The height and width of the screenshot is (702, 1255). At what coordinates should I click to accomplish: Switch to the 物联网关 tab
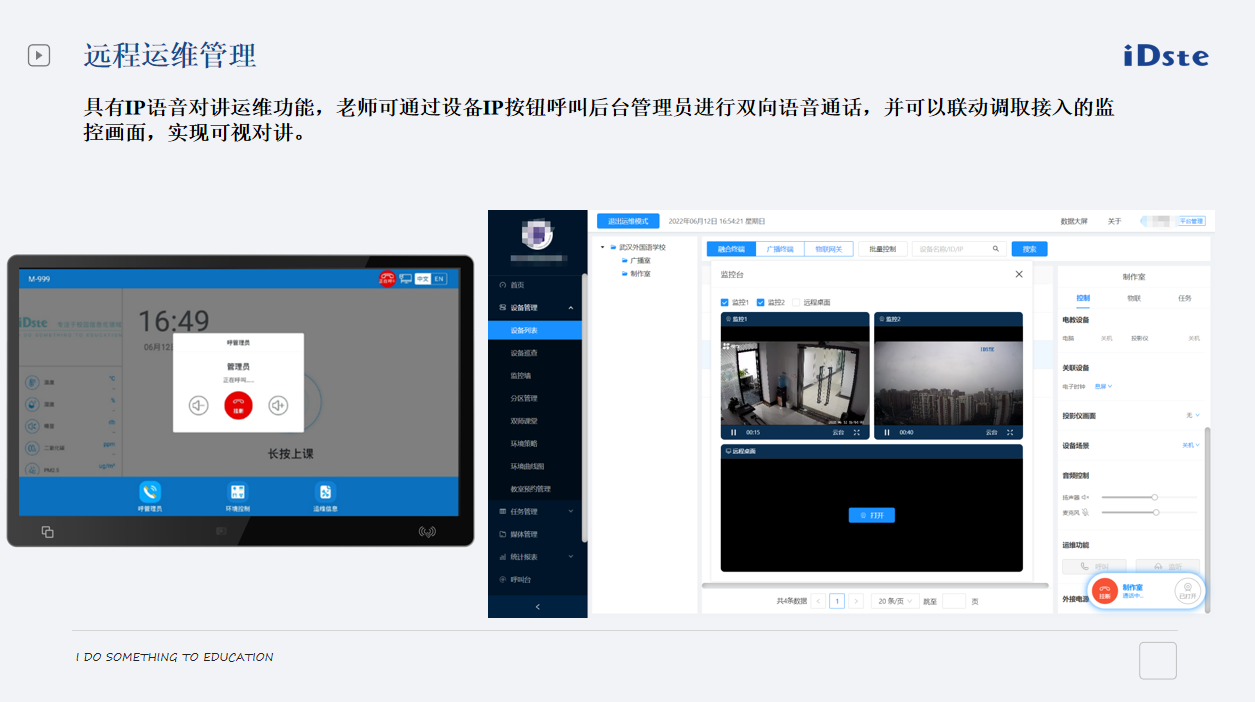(x=829, y=249)
